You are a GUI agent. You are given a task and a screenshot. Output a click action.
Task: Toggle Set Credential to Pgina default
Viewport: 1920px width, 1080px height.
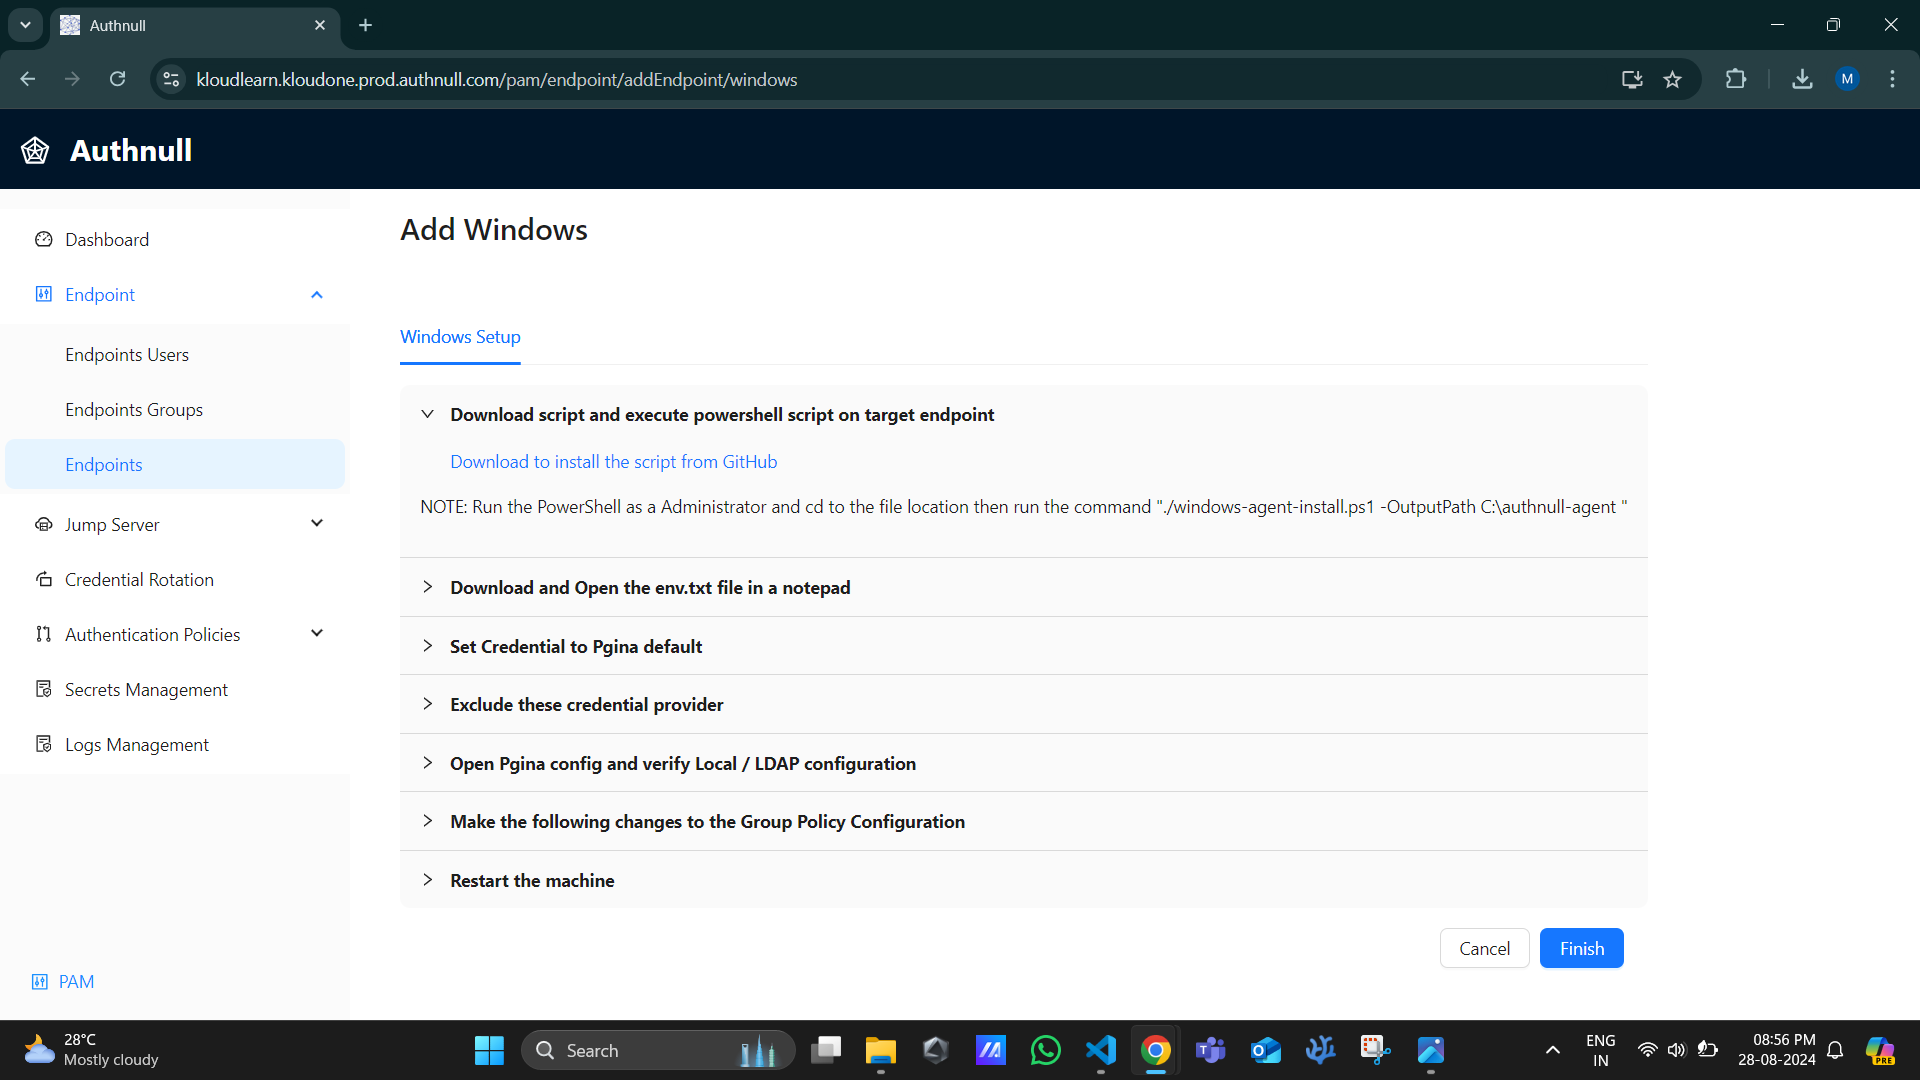click(429, 646)
